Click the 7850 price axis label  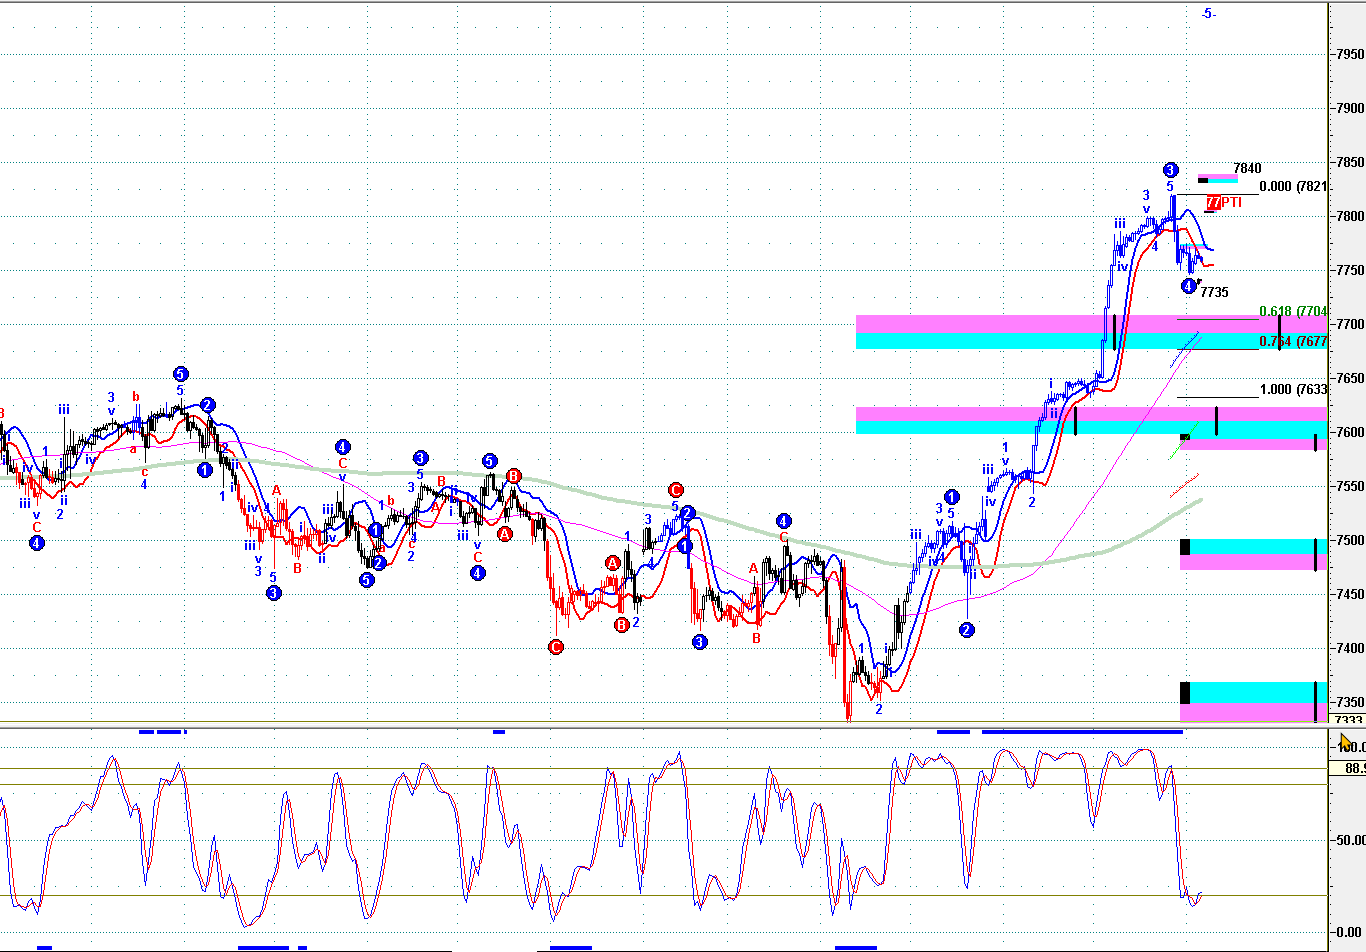click(1350, 162)
